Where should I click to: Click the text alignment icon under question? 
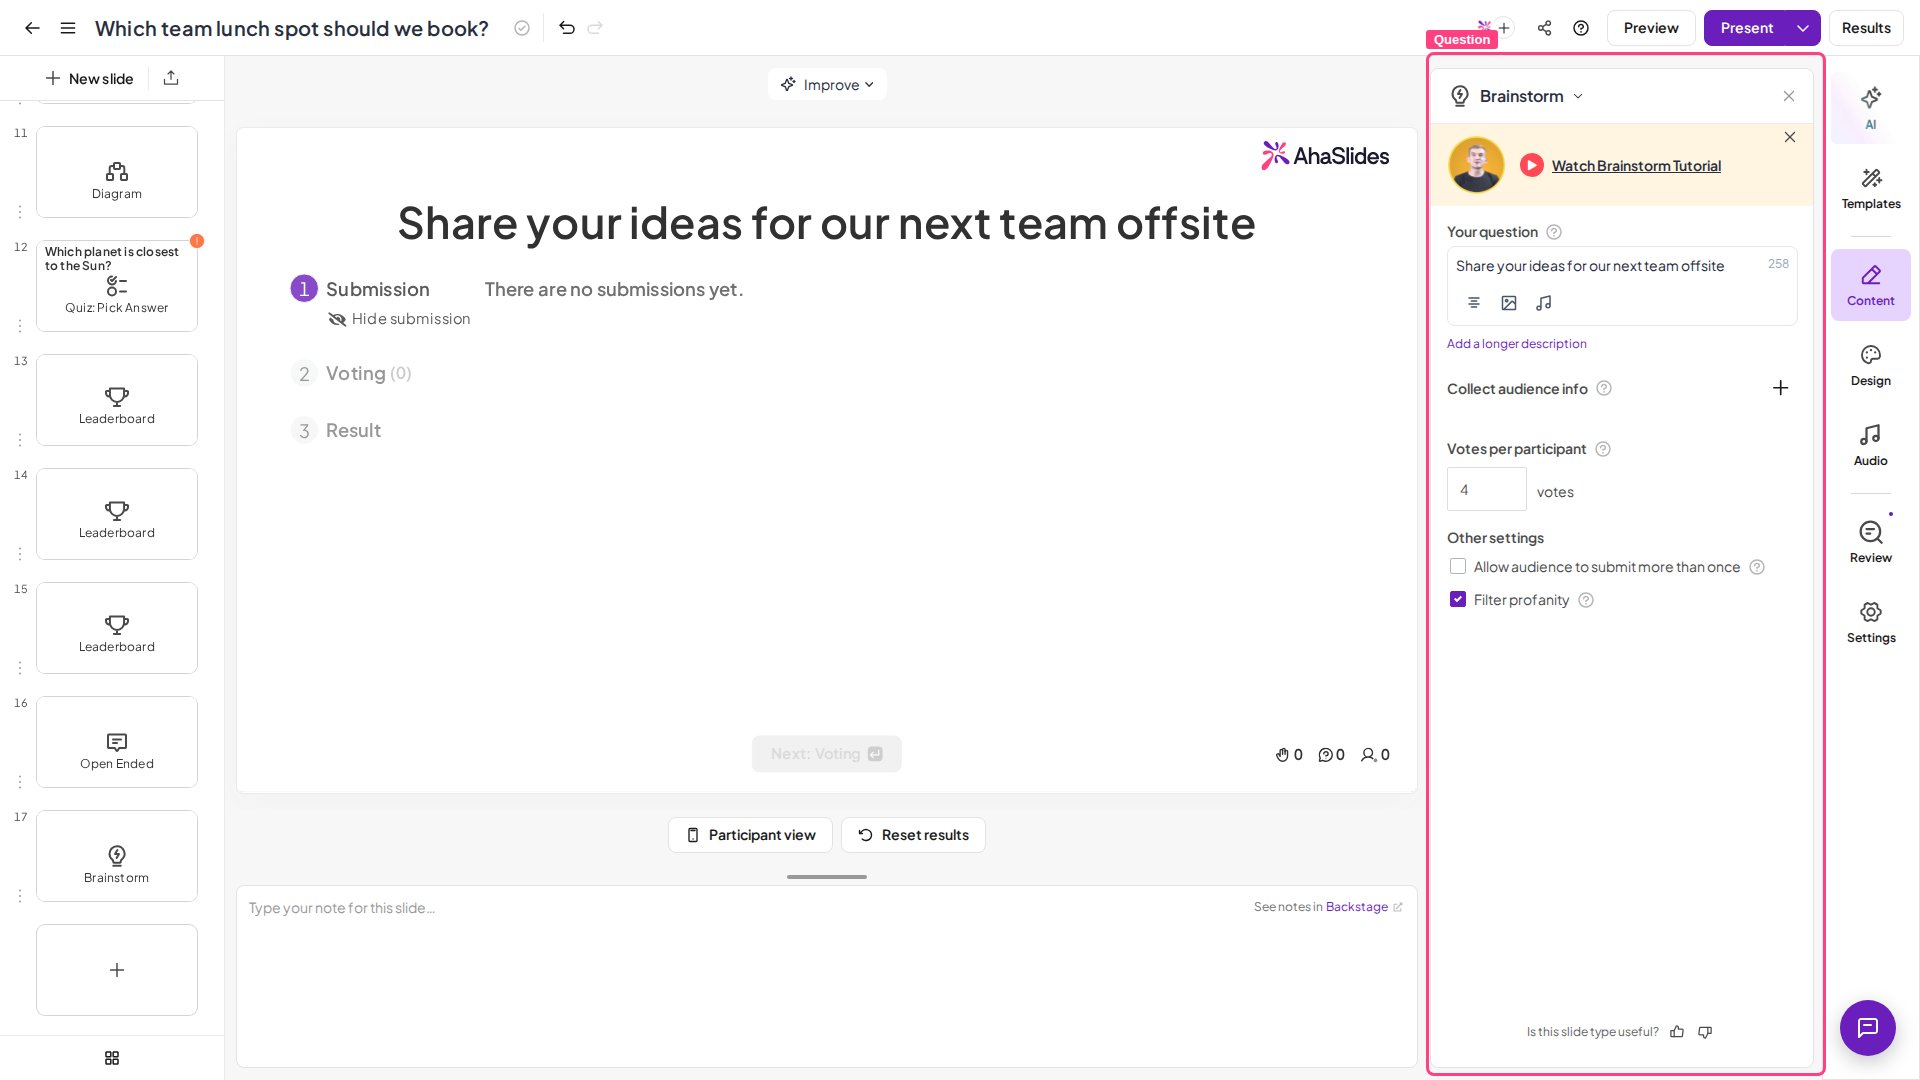(1474, 303)
